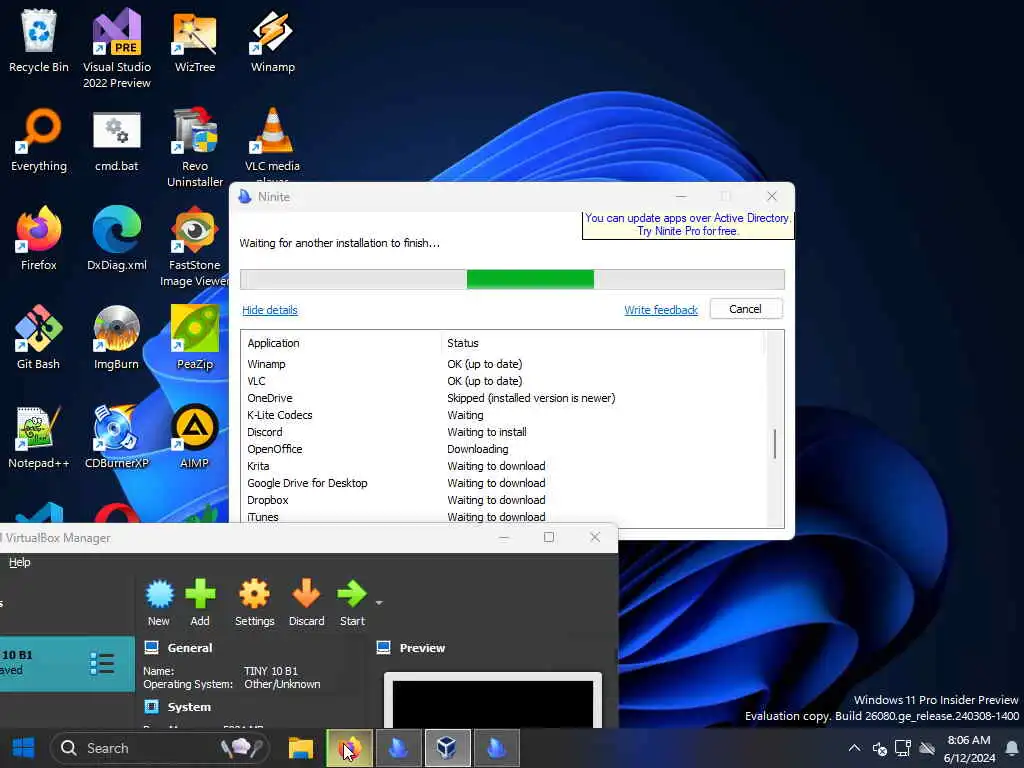Viewport: 1024px width, 768px height.
Task: Select the Firefox desktop shortcut
Action: tap(39, 239)
